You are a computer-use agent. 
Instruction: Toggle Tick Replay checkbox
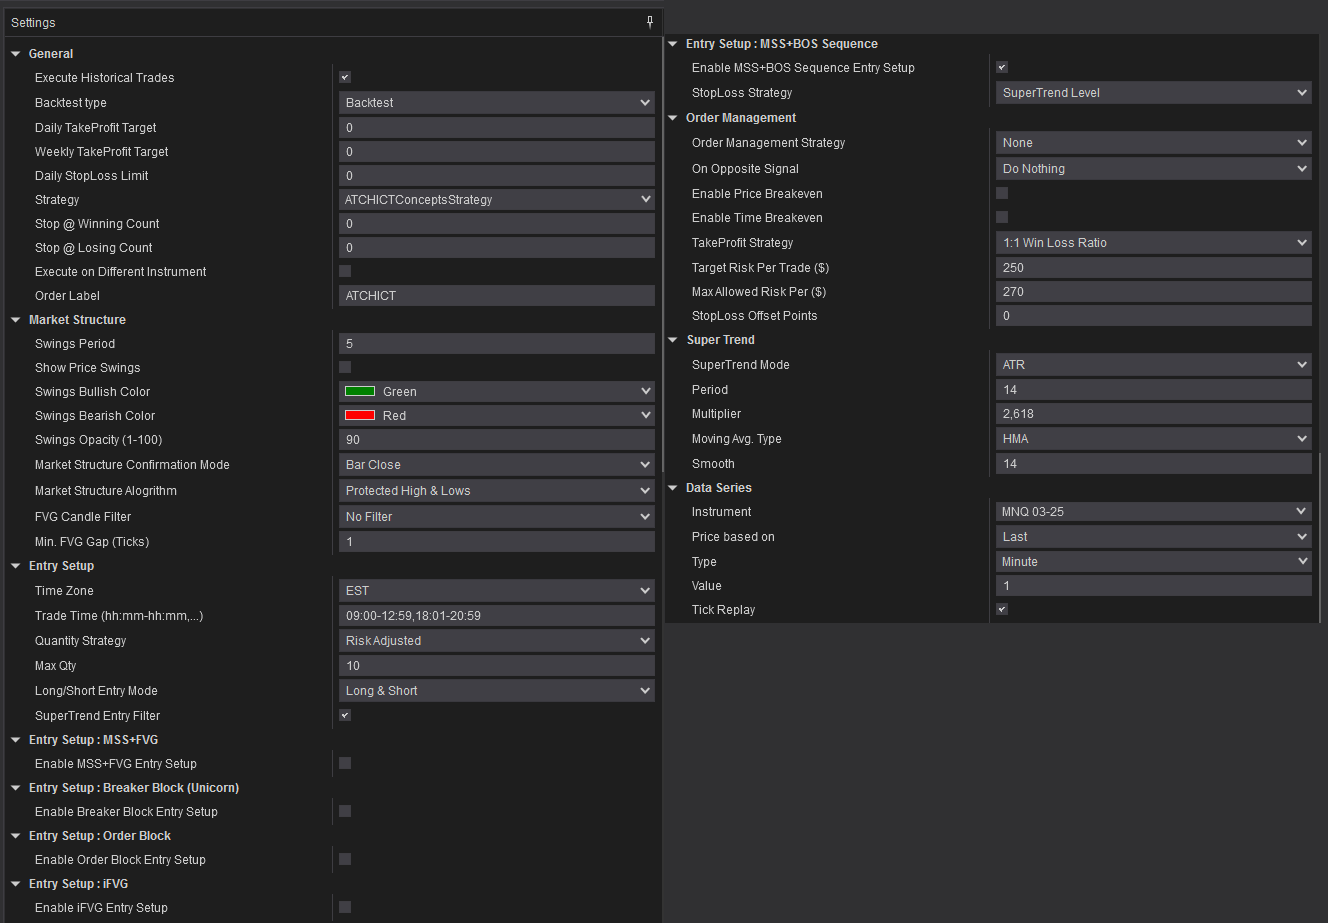(1002, 609)
